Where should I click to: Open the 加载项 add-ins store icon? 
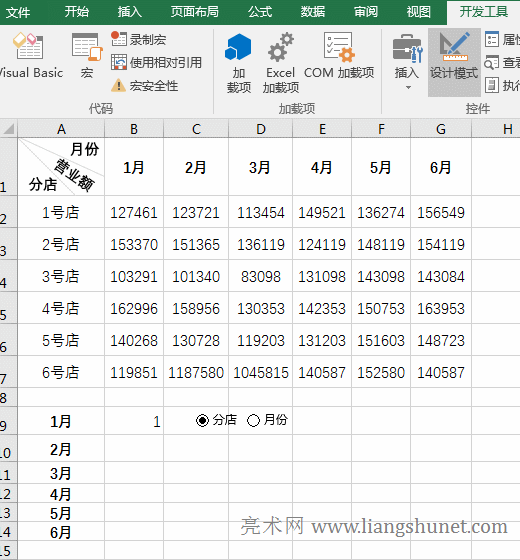[239, 62]
